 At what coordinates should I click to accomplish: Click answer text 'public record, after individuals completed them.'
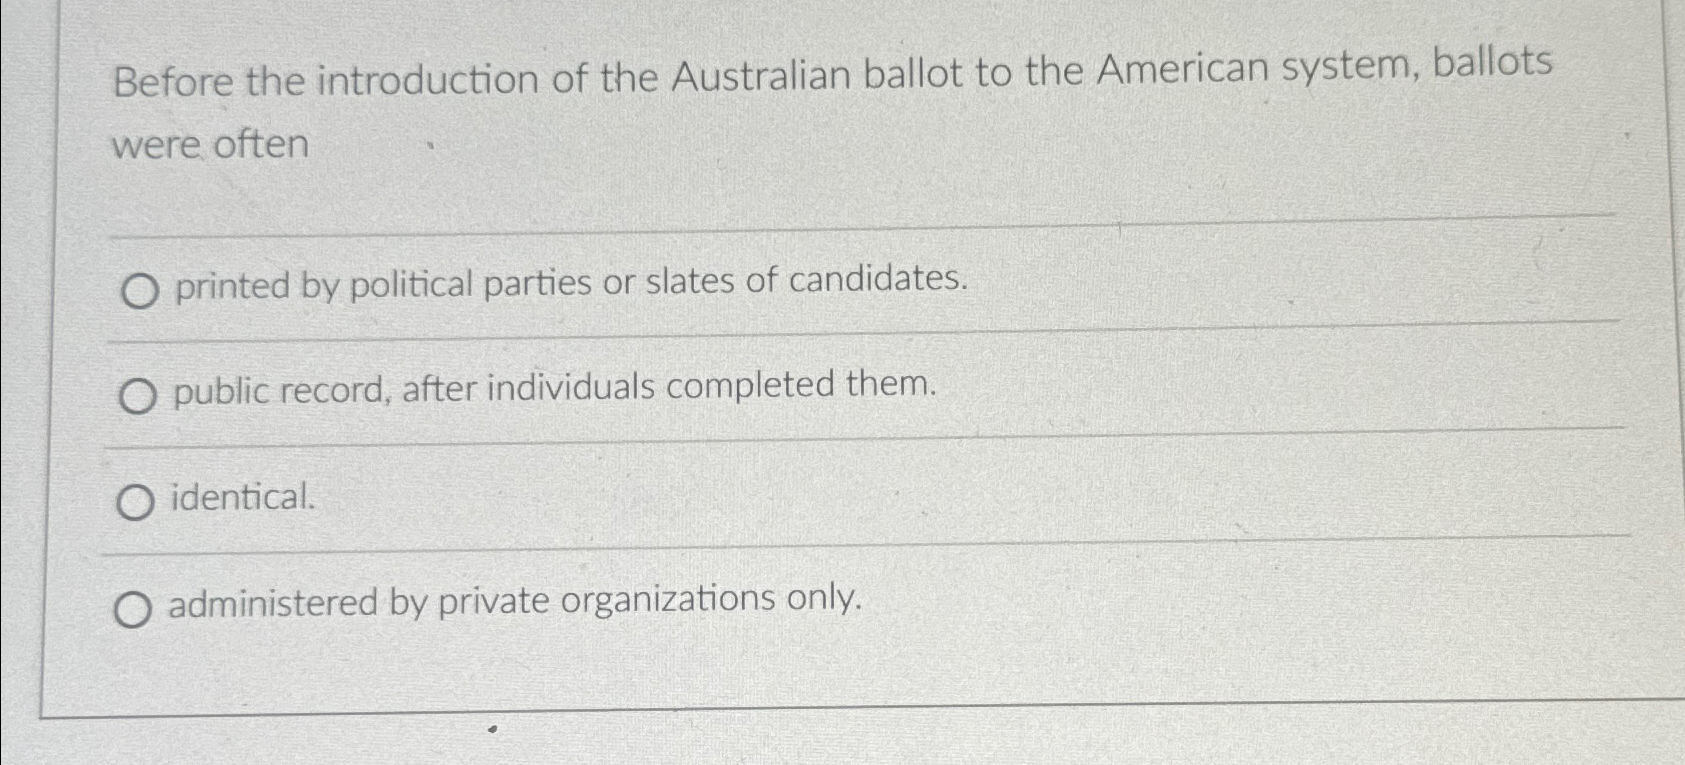552,389
